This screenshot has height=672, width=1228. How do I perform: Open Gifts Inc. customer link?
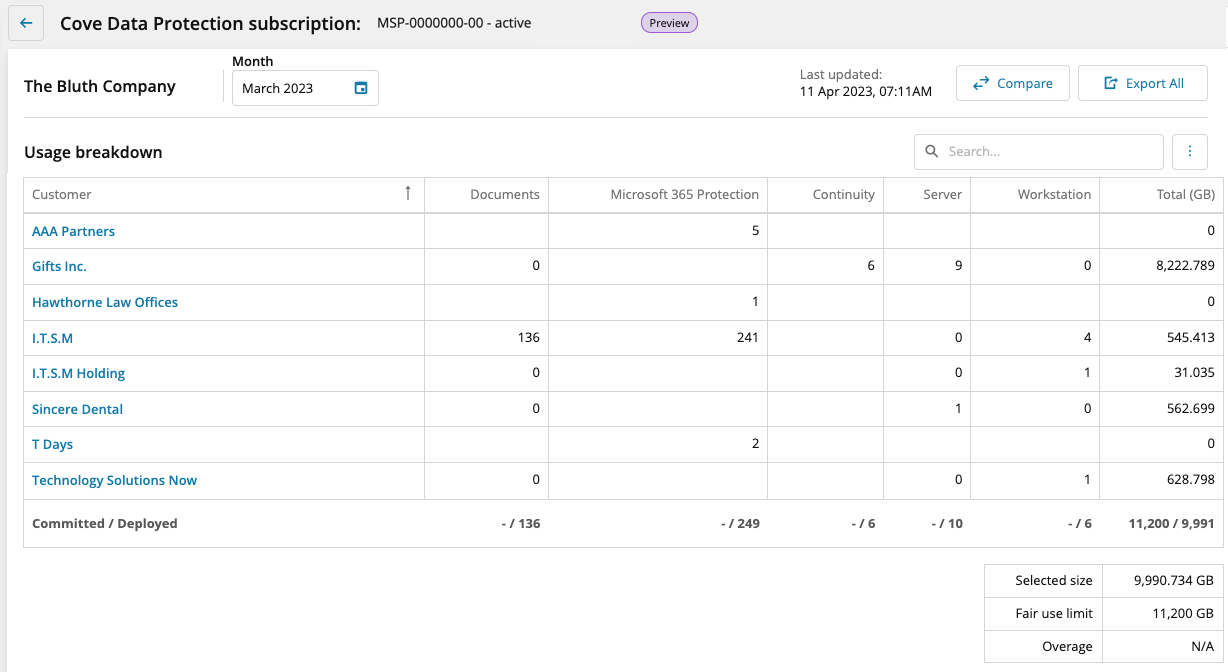59,267
